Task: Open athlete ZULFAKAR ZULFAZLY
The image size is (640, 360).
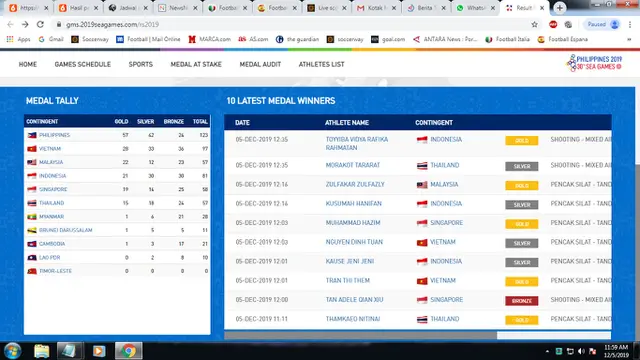Action: tap(355, 184)
